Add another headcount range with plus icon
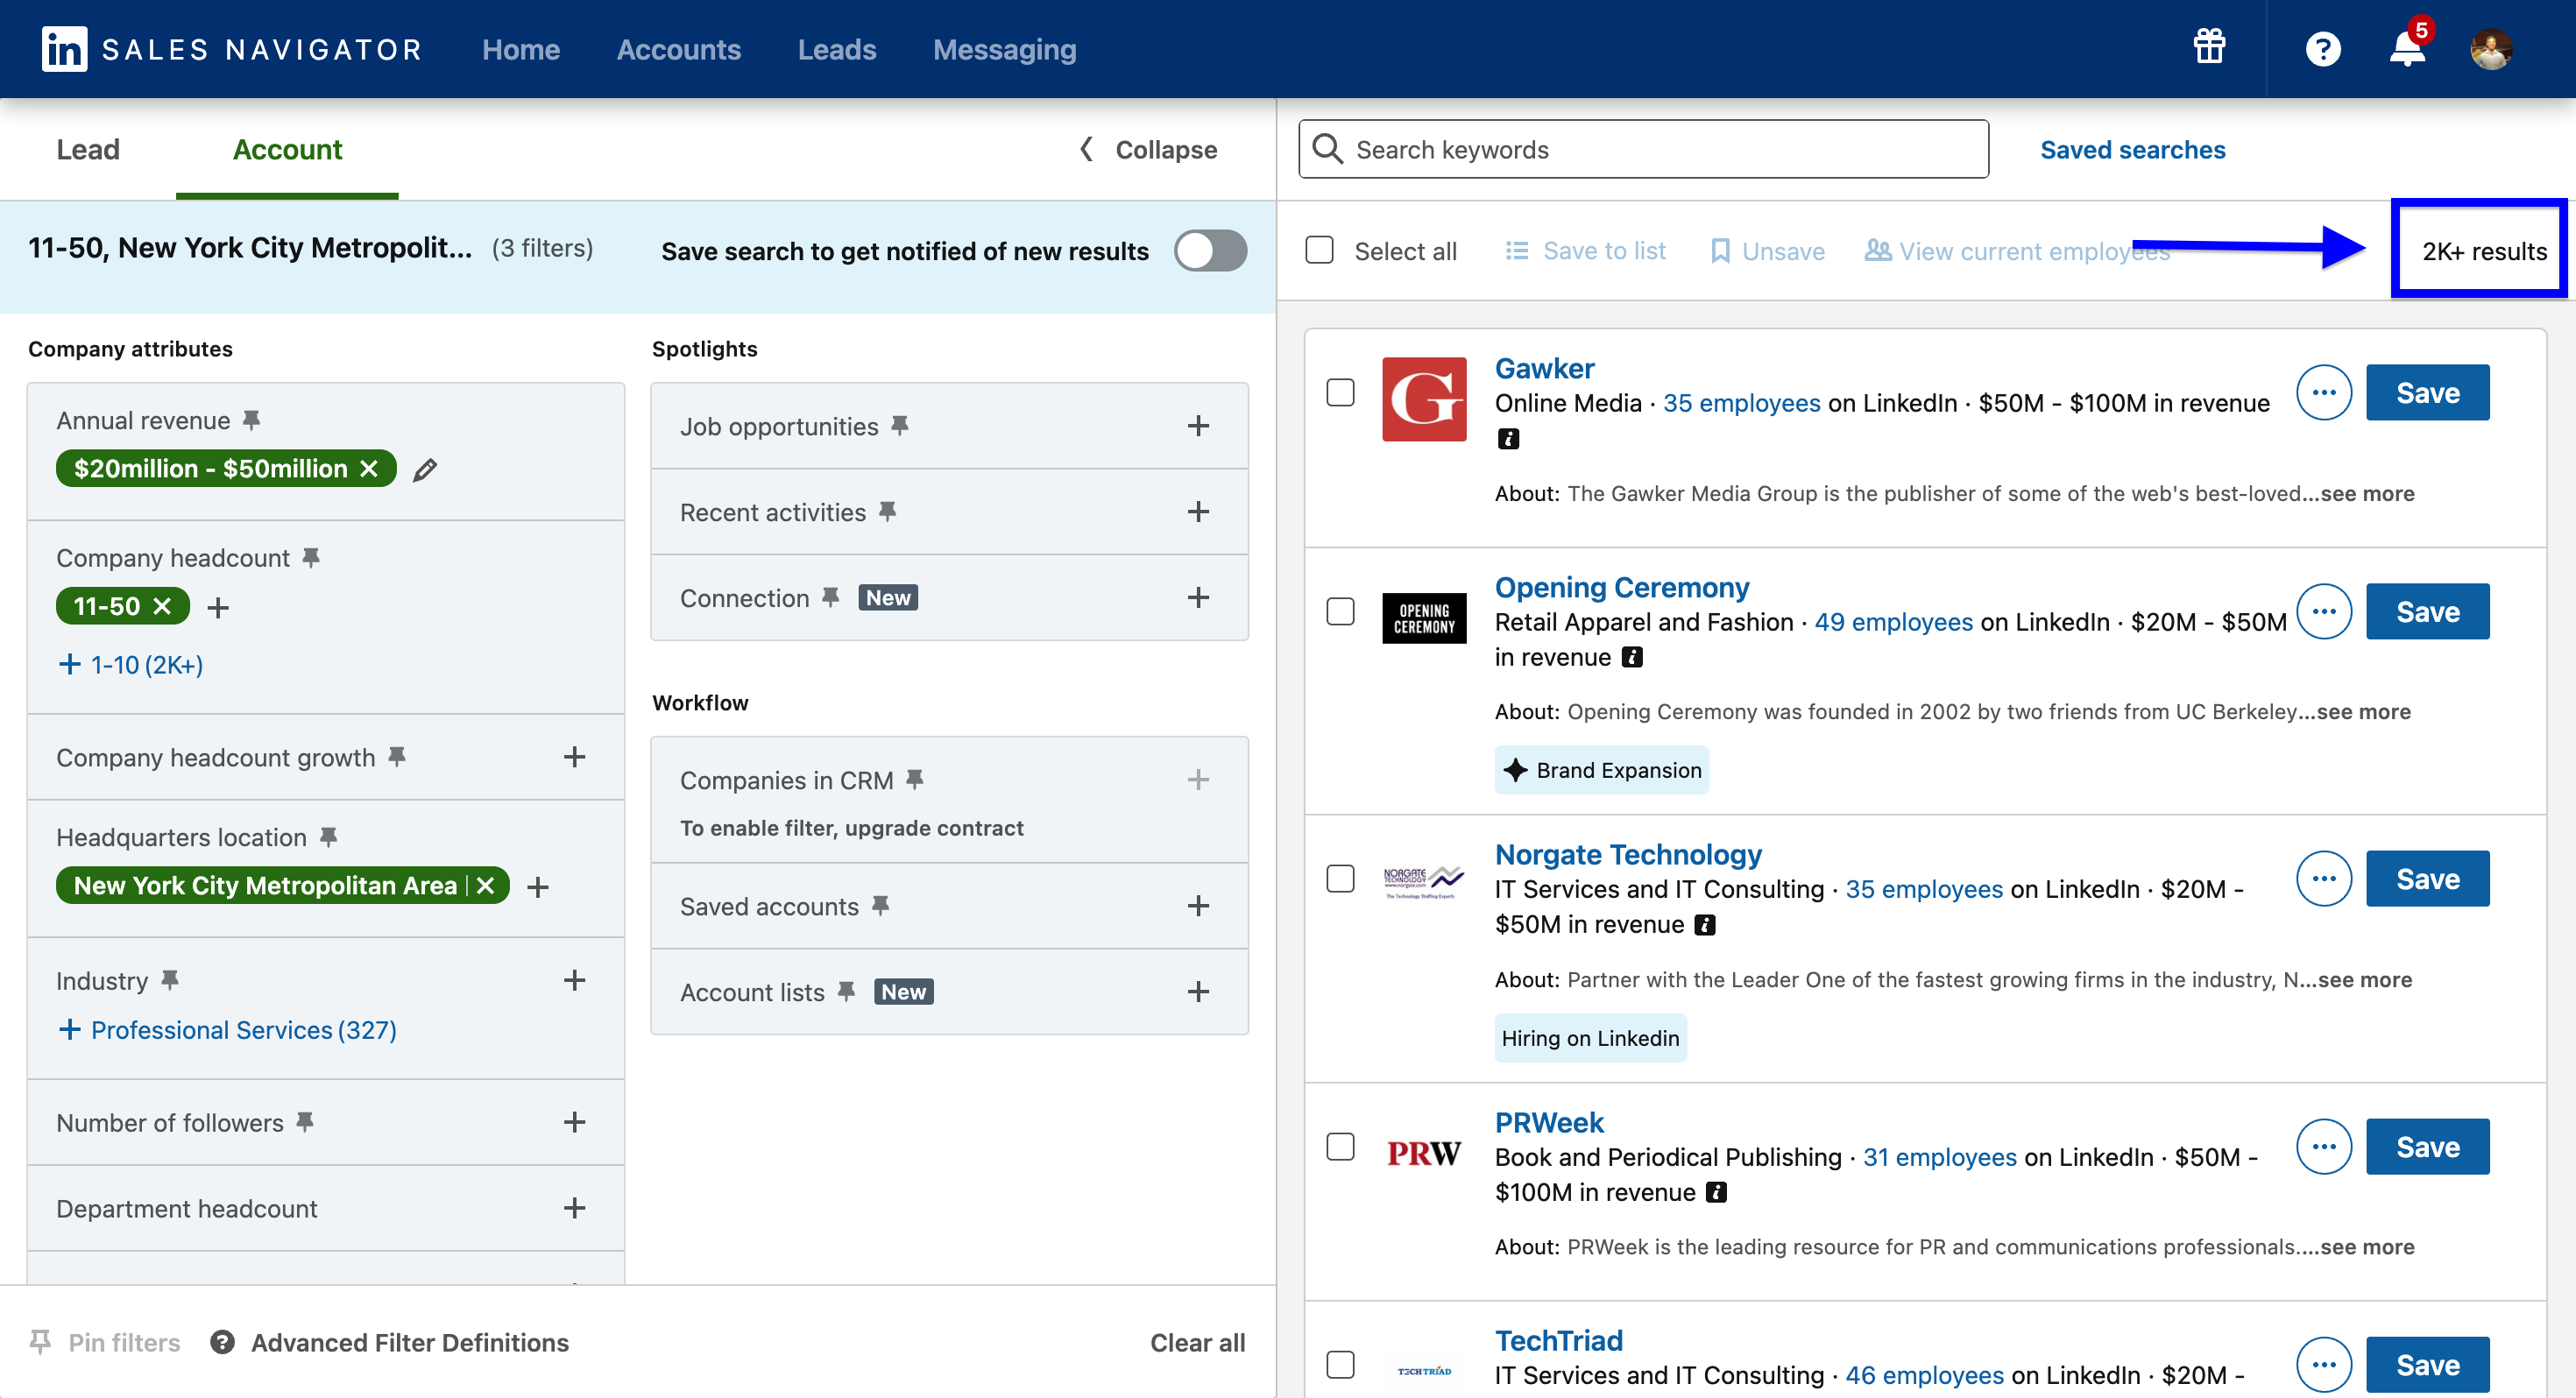Image resolution: width=2576 pixels, height=1398 pixels. point(218,607)
